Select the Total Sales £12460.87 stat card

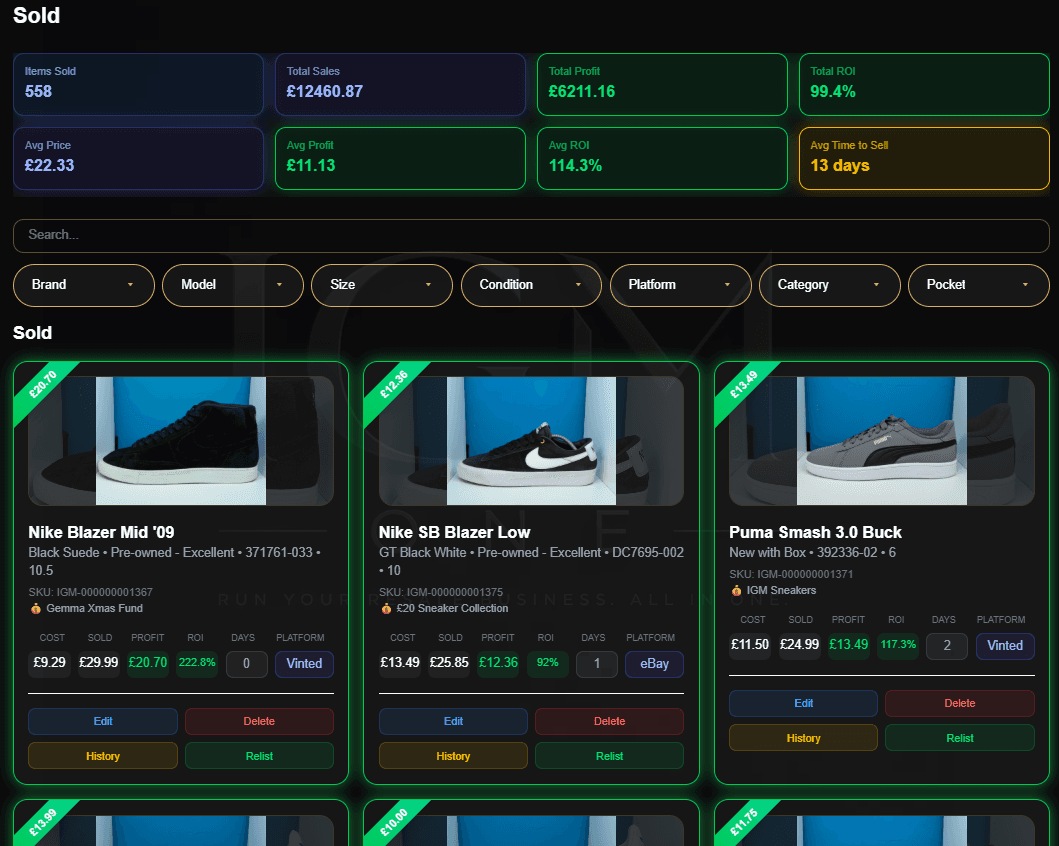click(401, 84)
